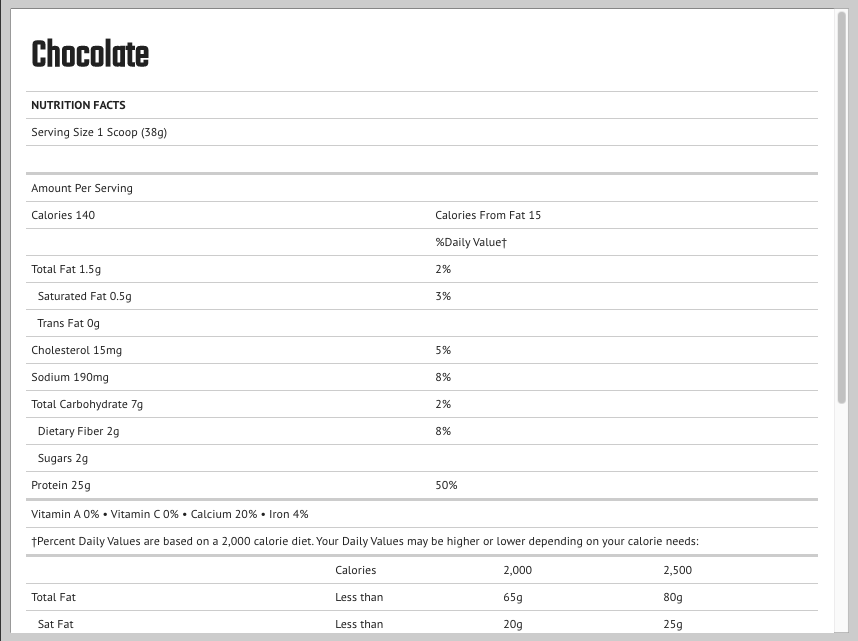Click the Calories From Fat 15 cell
This screenshot has width=858, height=641.
[488, 215]
